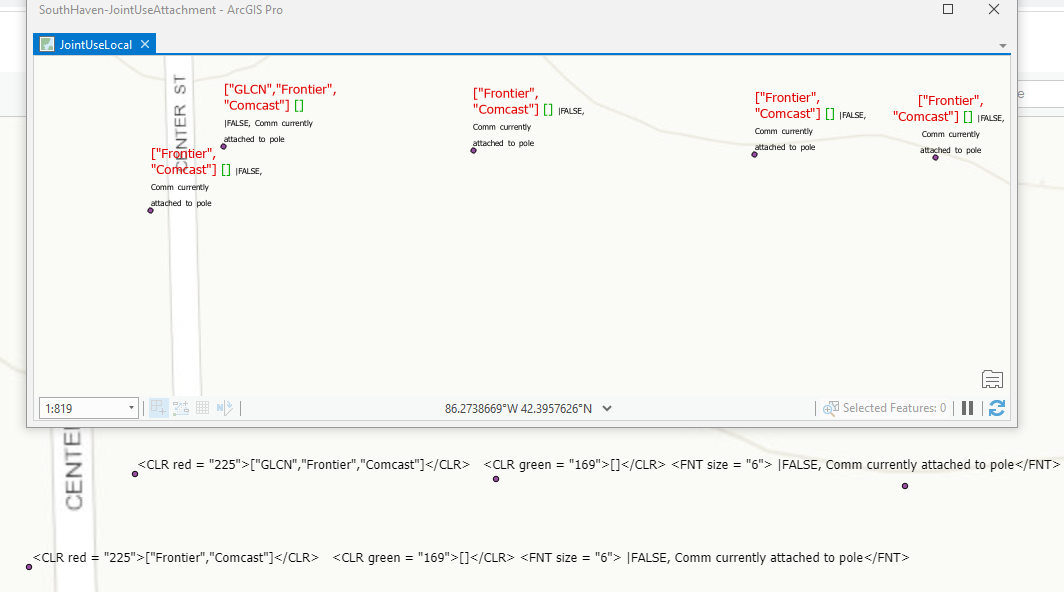Click the Correct to North direction icon
Image resolution: width=1064 pixels, height=592 pixels.
[225, 408]
